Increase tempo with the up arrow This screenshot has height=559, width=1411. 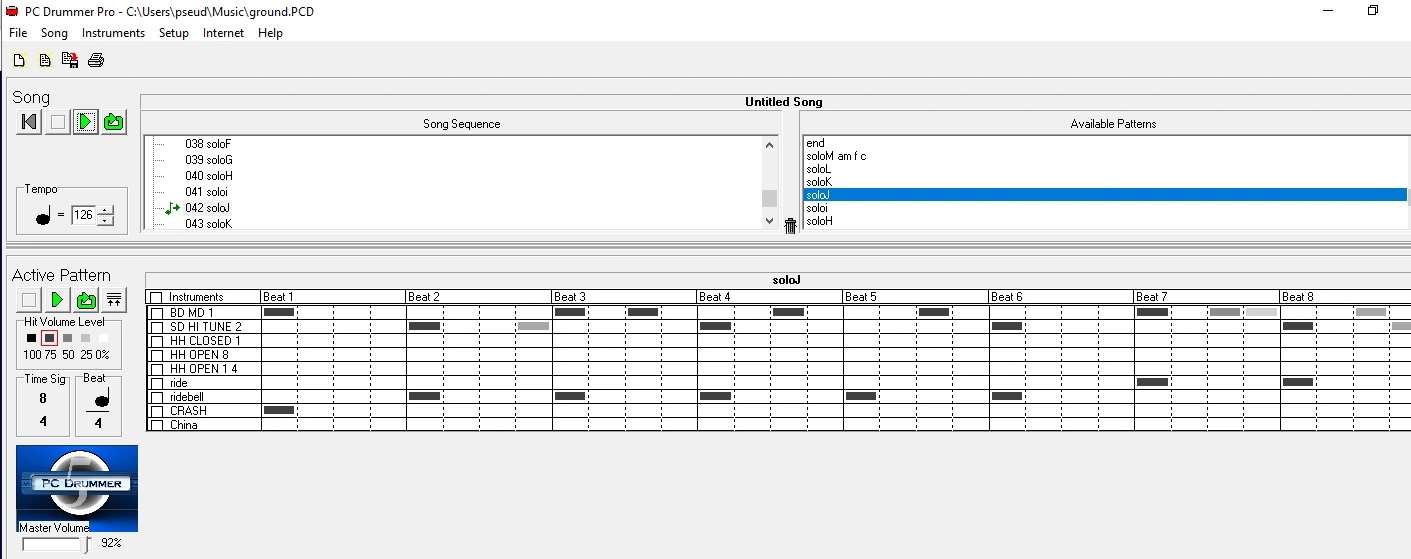pyautogui.click(x=106, y=210)
